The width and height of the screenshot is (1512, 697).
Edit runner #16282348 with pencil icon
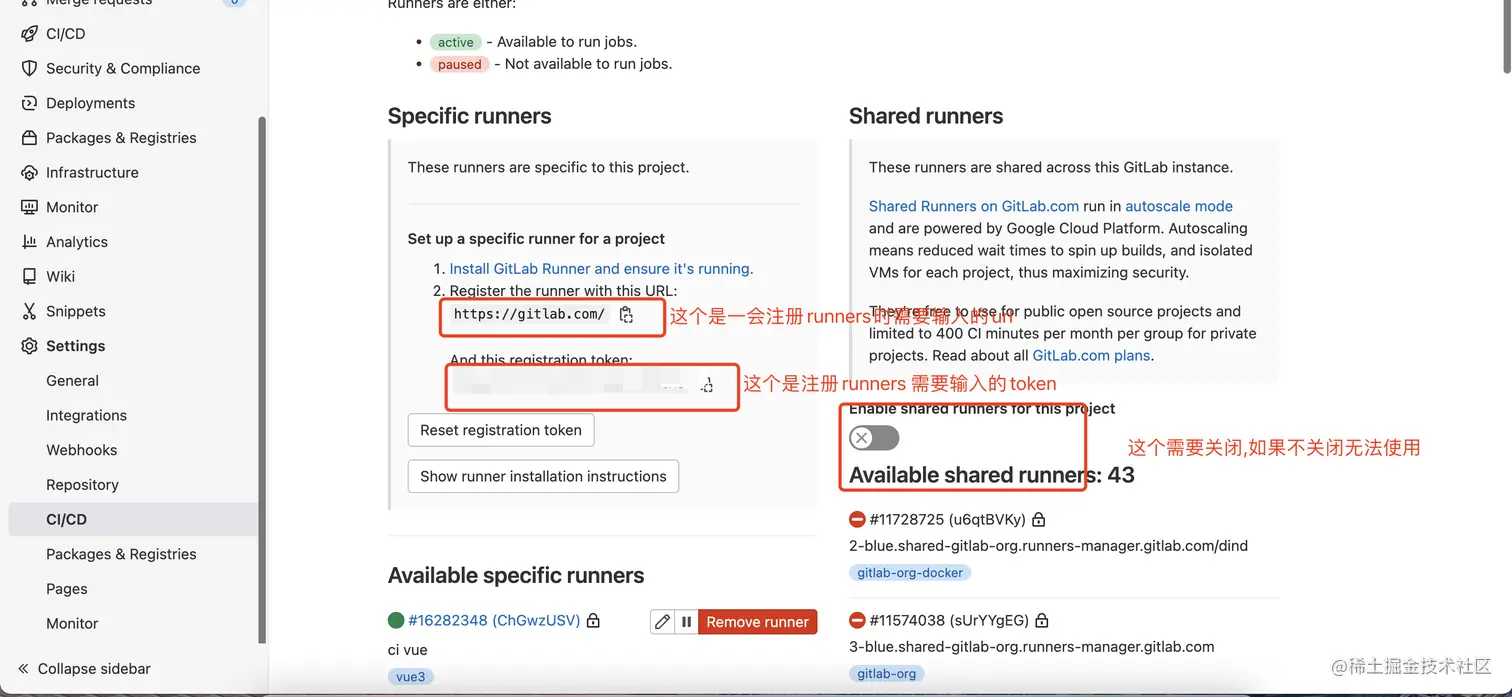coord(662,622)
